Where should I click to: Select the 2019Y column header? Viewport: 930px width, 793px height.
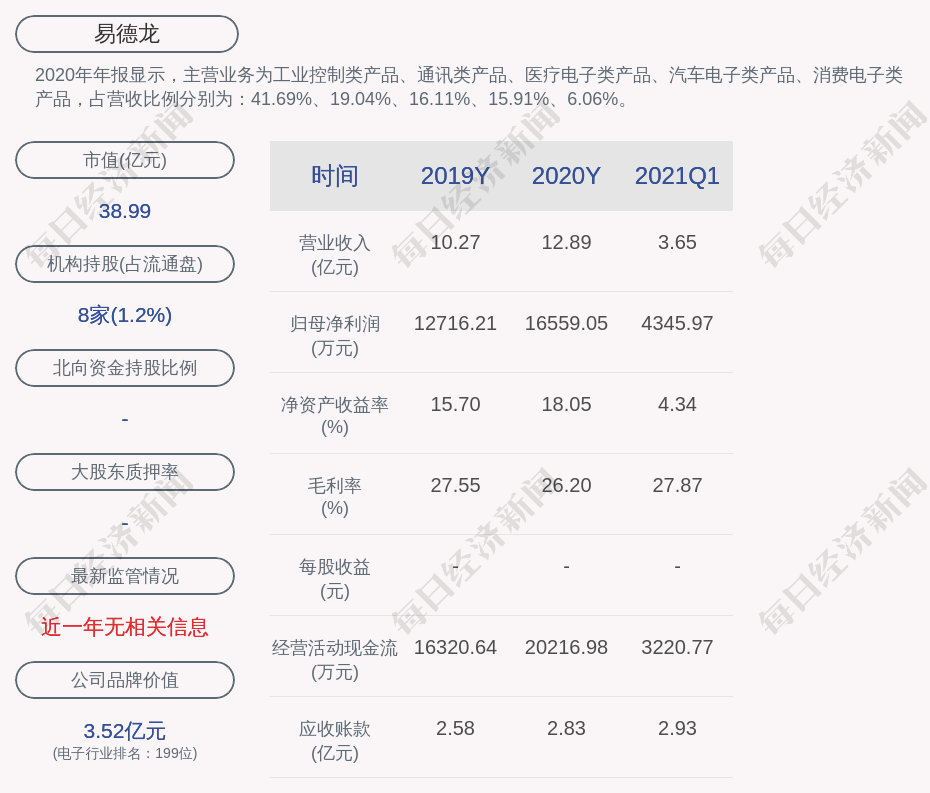[455, 176]
